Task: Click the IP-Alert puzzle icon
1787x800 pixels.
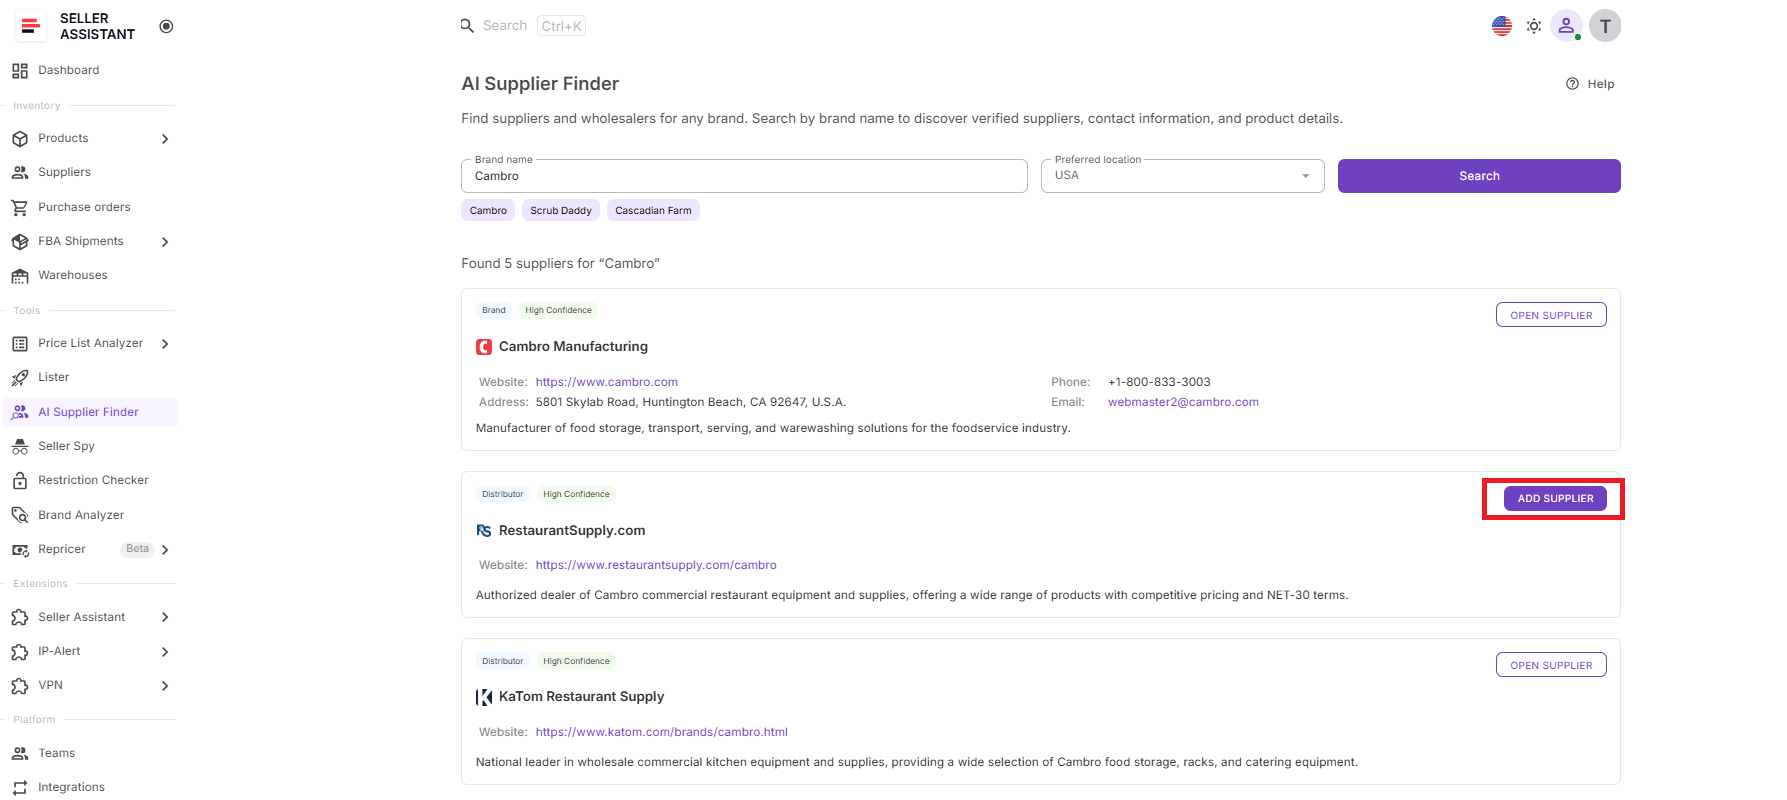Action: pyautogui.click(x=20, y=652)
